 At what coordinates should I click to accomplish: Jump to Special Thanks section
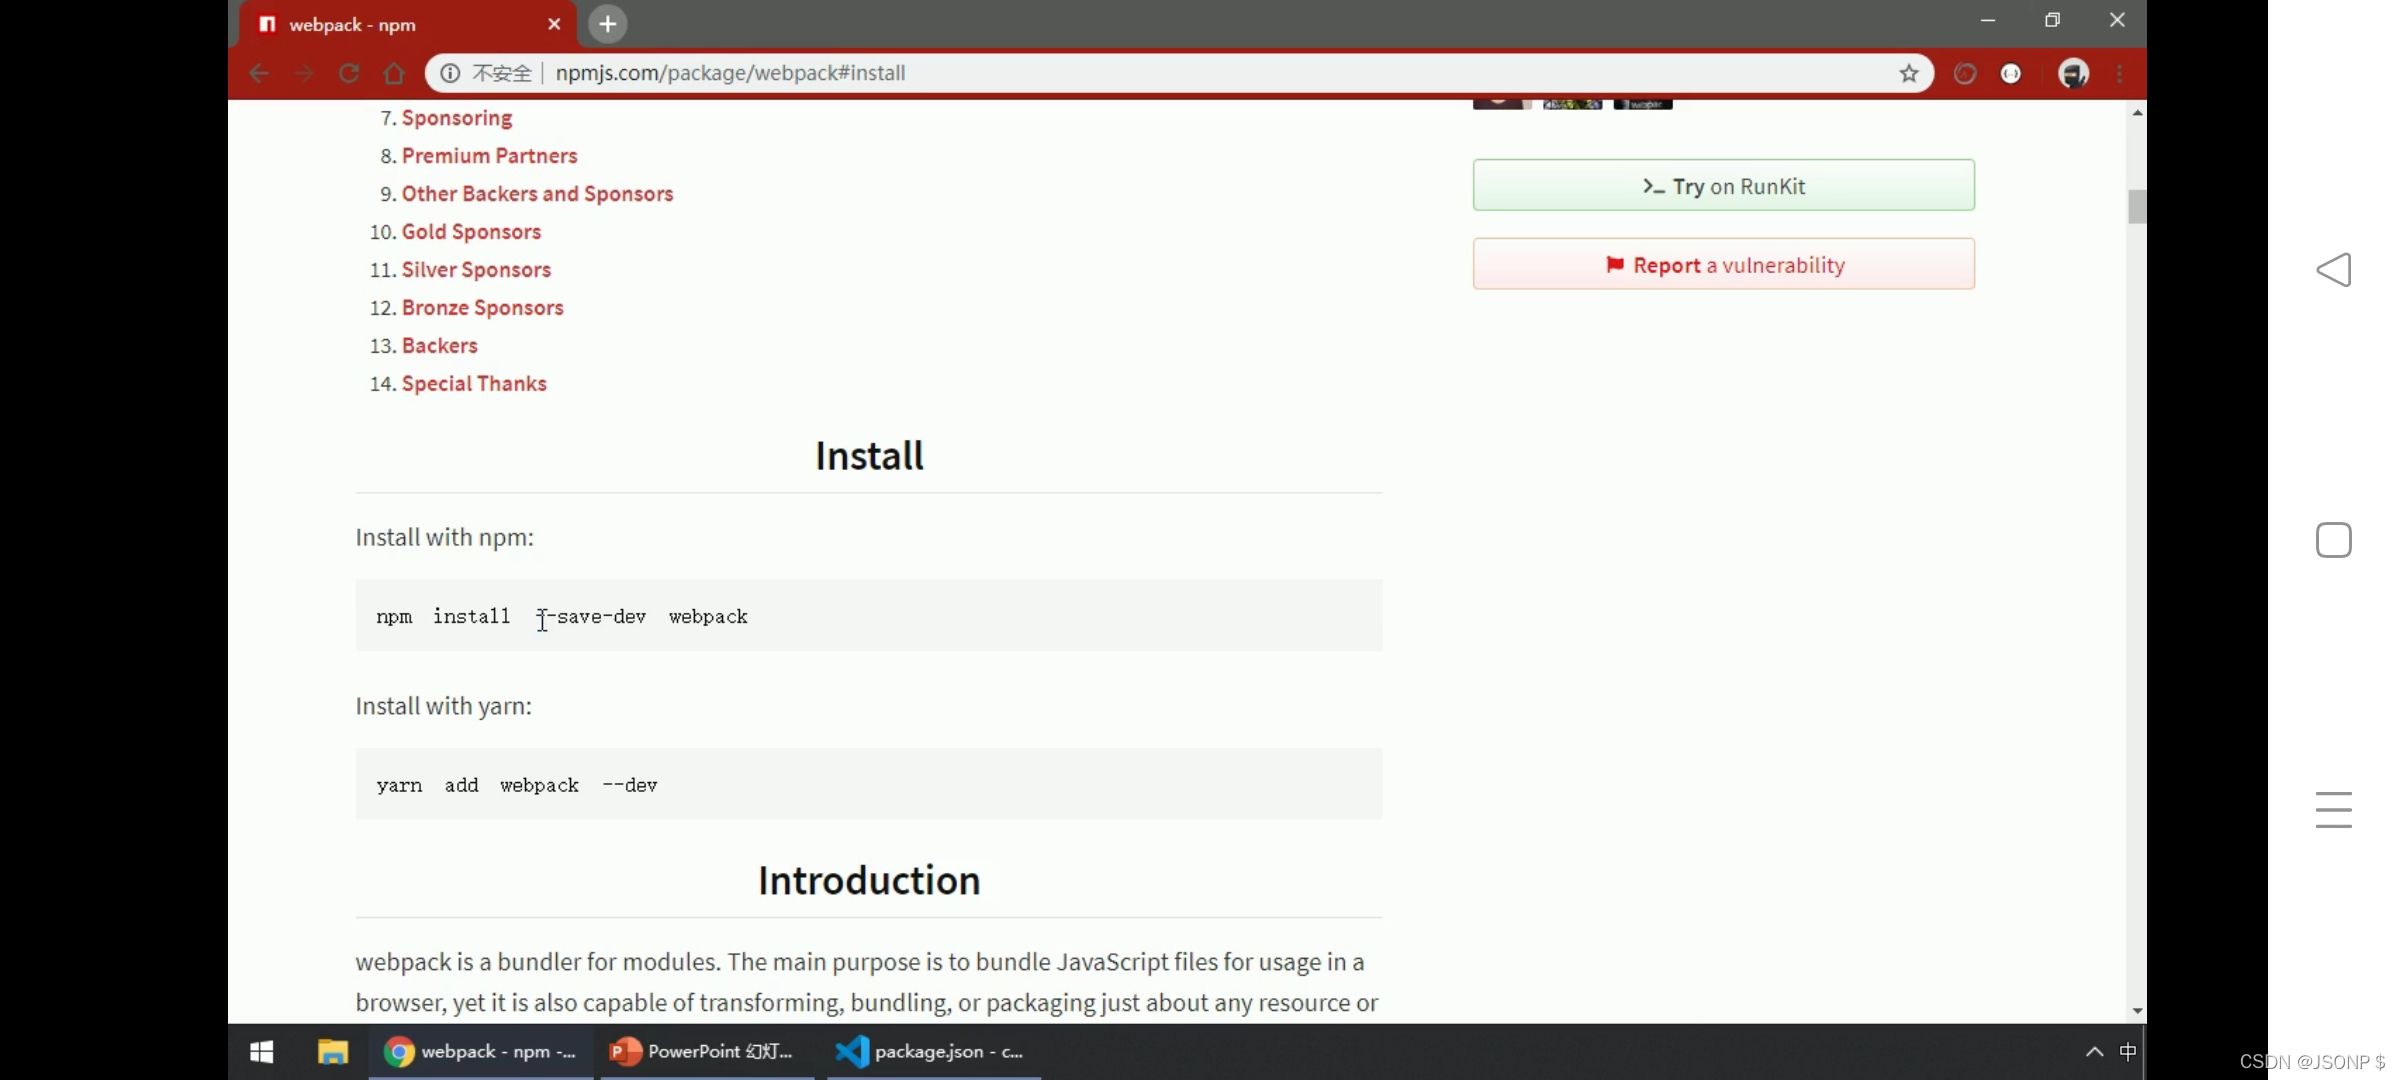click(x=474, y=384)
